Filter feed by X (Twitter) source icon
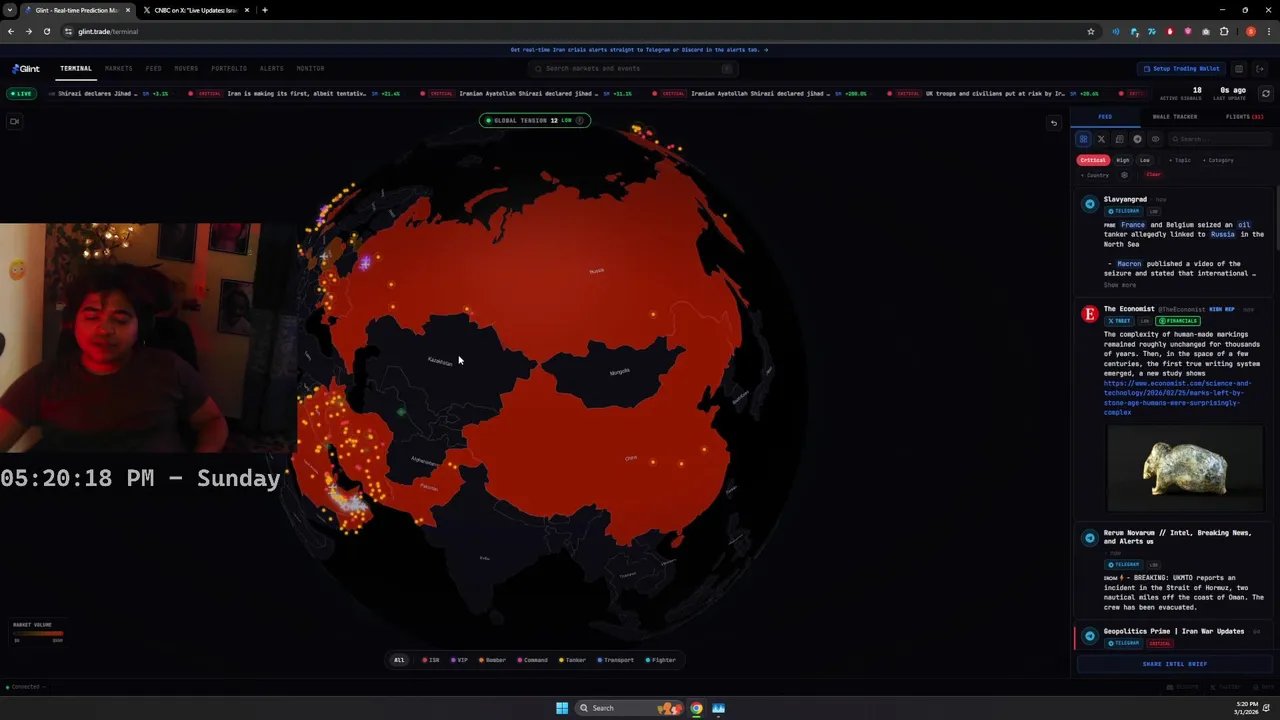1280x720 pixels. click(x=1101, y=139)
